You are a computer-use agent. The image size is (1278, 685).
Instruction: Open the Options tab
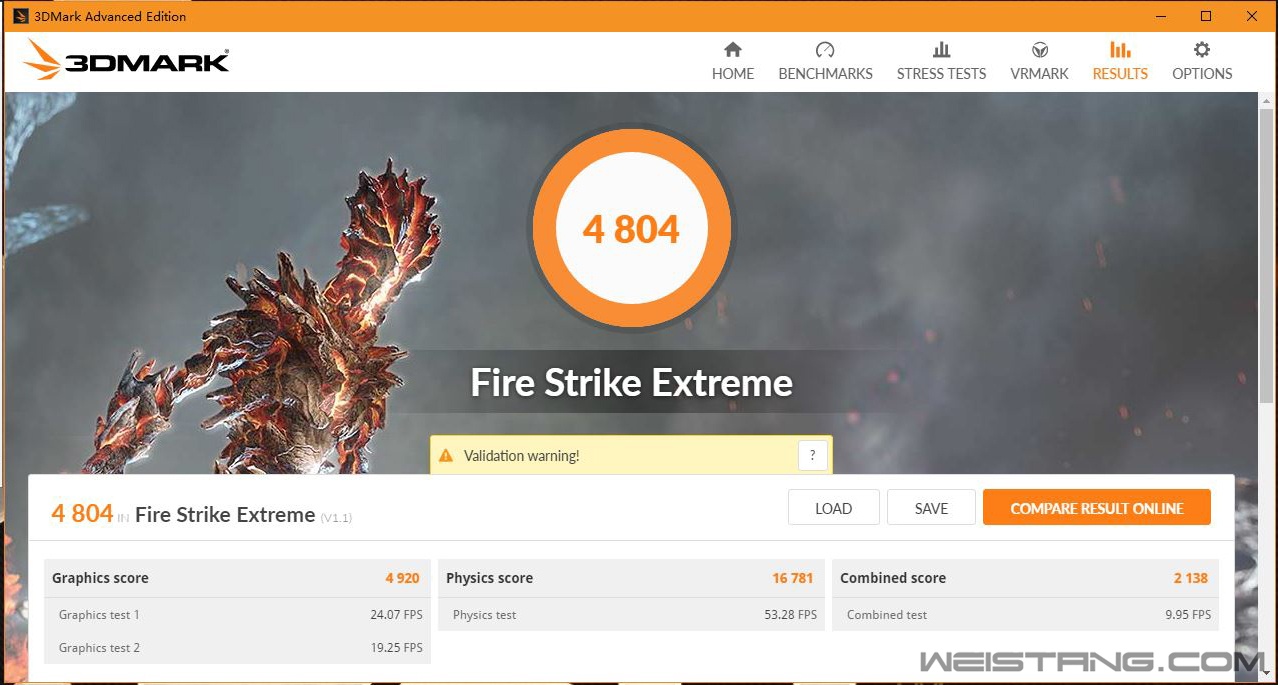[x=1202, y=62]
